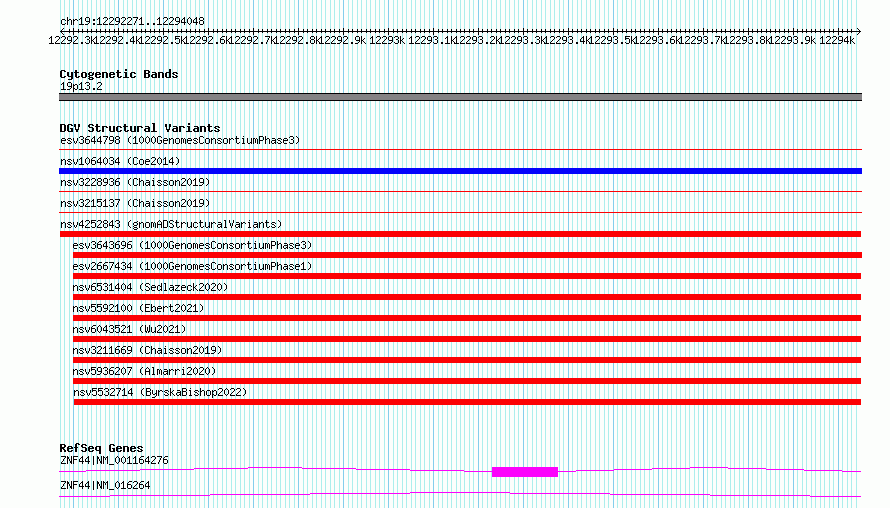Image resolution: width=890 pixels, height=508 pixels.
Task: Open variant esv3643696 (1000GenomesConsortiumPhase3) label
Action: click(192, 245)
